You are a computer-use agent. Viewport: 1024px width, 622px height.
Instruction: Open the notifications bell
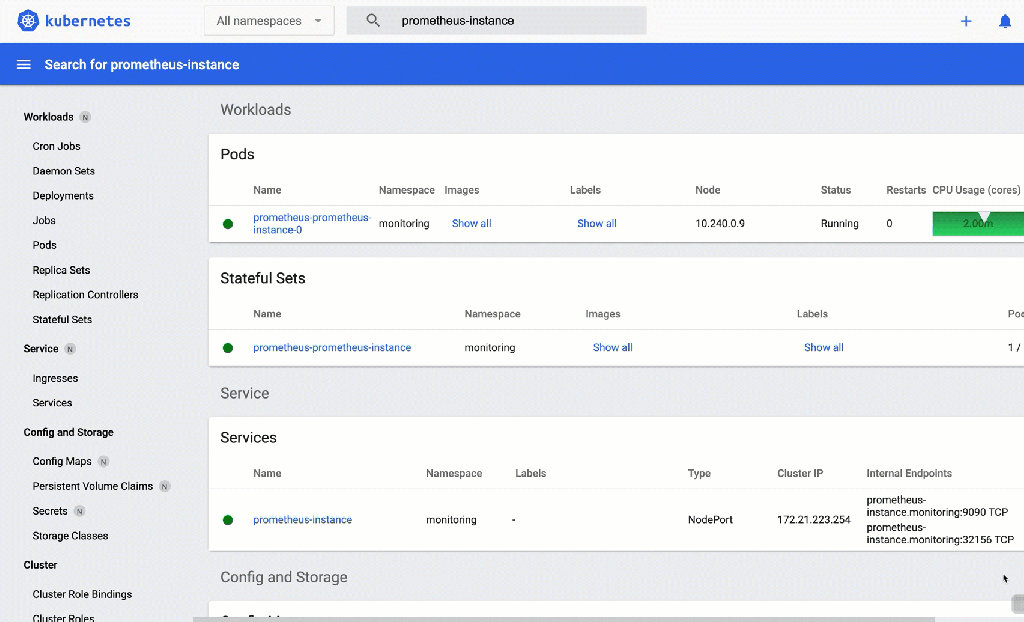click(1005, 21)
